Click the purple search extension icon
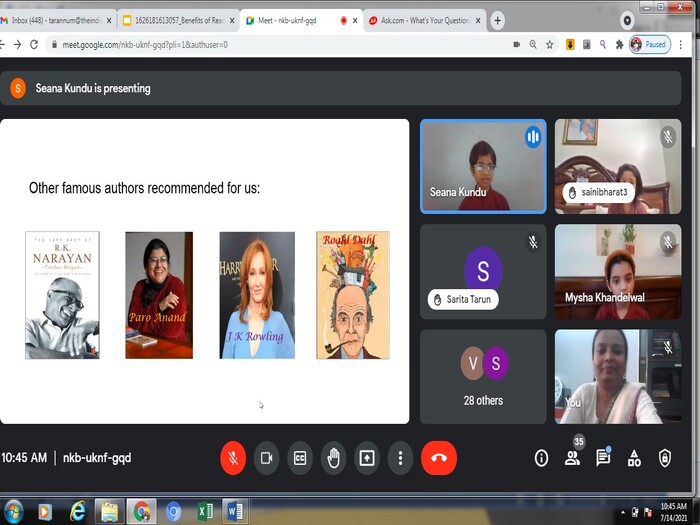Image resolution: width=700 pixels, height=525 pixels. [603, 45]
